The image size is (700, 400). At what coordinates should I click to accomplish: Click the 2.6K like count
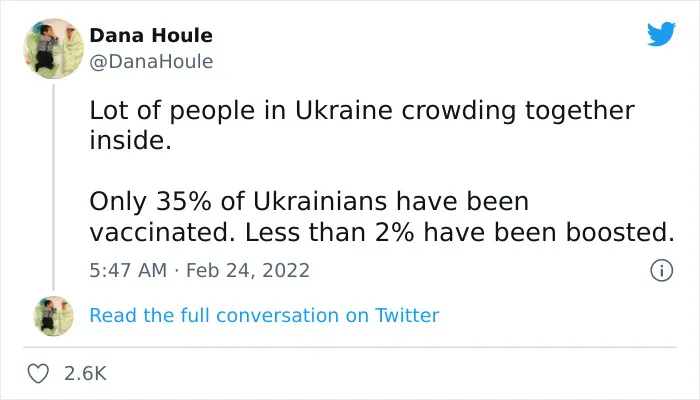point(85,373)
